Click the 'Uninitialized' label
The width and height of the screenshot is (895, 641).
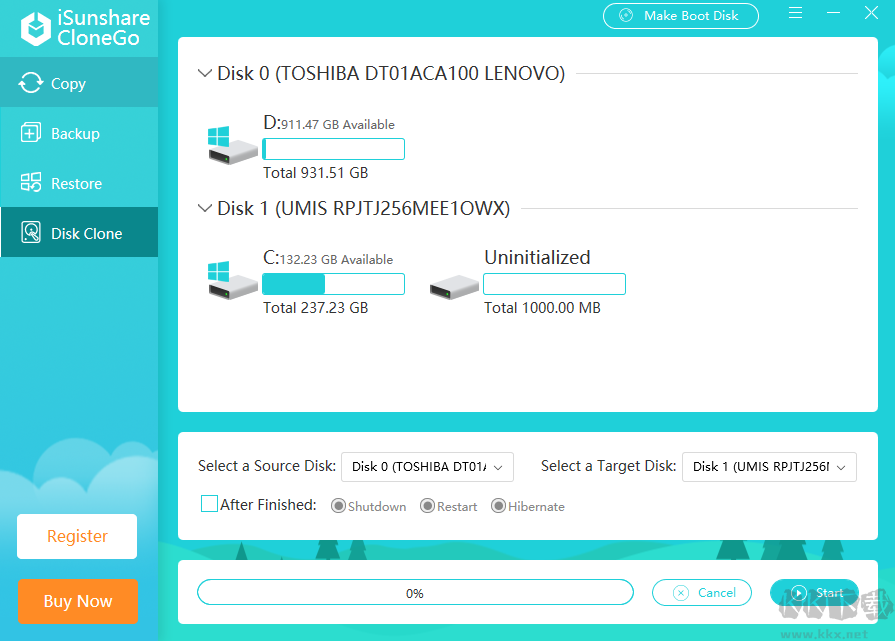[537, 257]
